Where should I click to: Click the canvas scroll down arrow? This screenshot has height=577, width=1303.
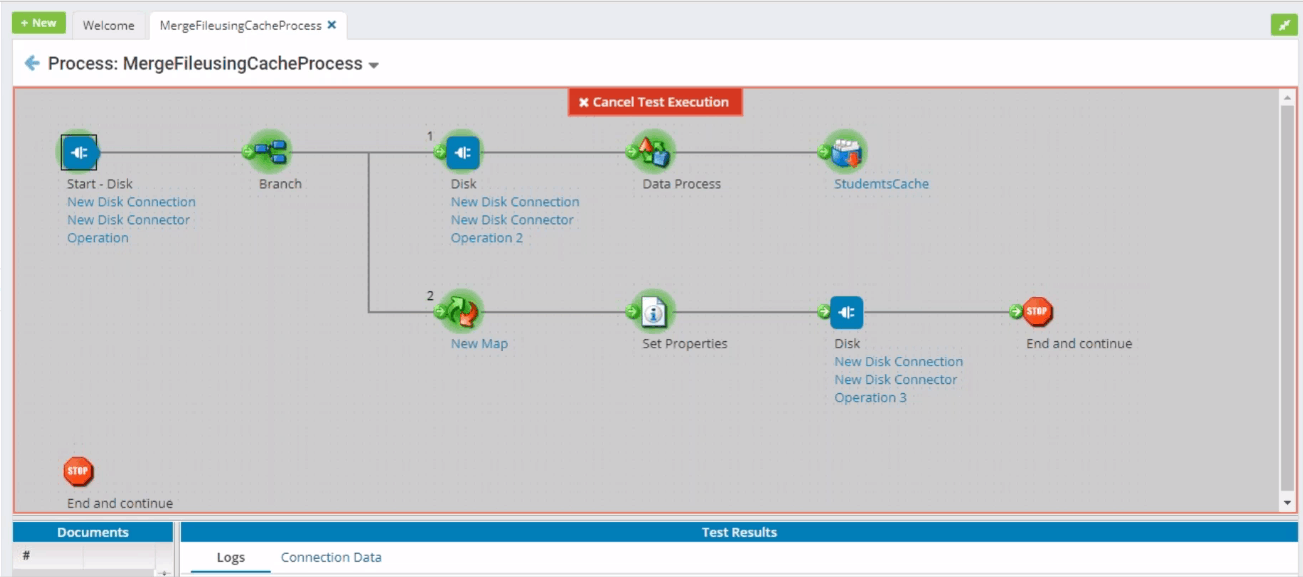click(x=1287, y=502)
